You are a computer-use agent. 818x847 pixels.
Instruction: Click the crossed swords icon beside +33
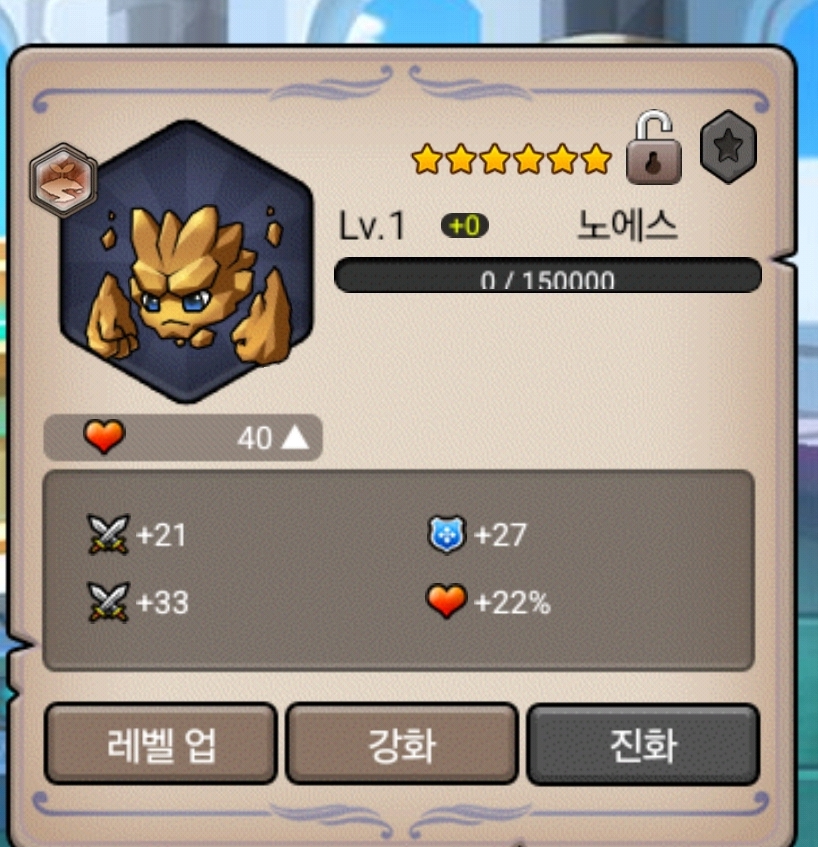tap(108, 602)
